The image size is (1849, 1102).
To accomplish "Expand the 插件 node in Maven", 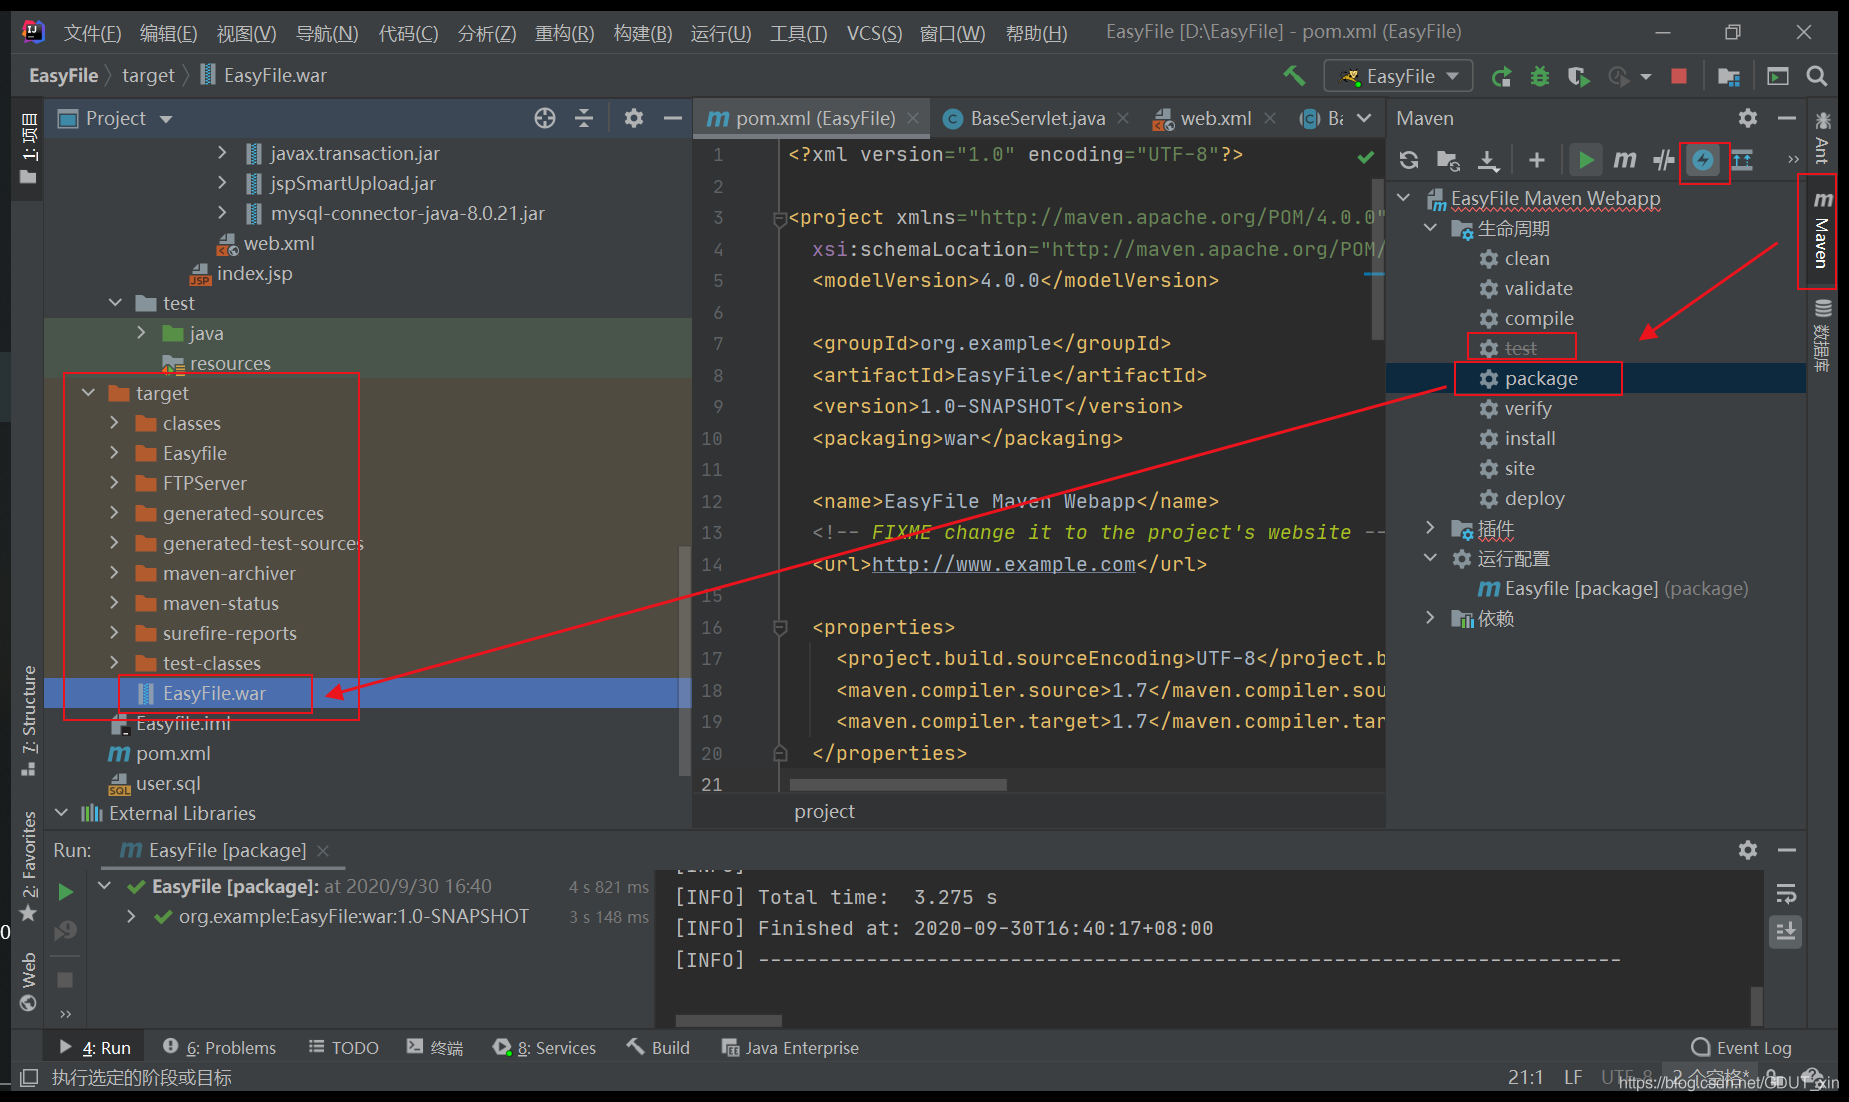I will [x=1430, y=527].
